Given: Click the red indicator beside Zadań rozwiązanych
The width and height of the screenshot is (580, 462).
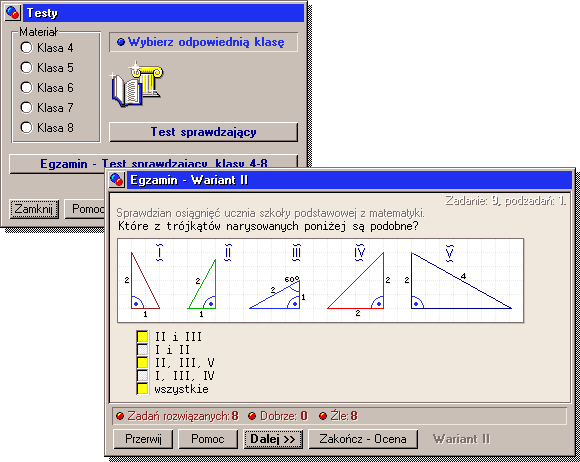Looking at the screenshot, I should 120,416.
